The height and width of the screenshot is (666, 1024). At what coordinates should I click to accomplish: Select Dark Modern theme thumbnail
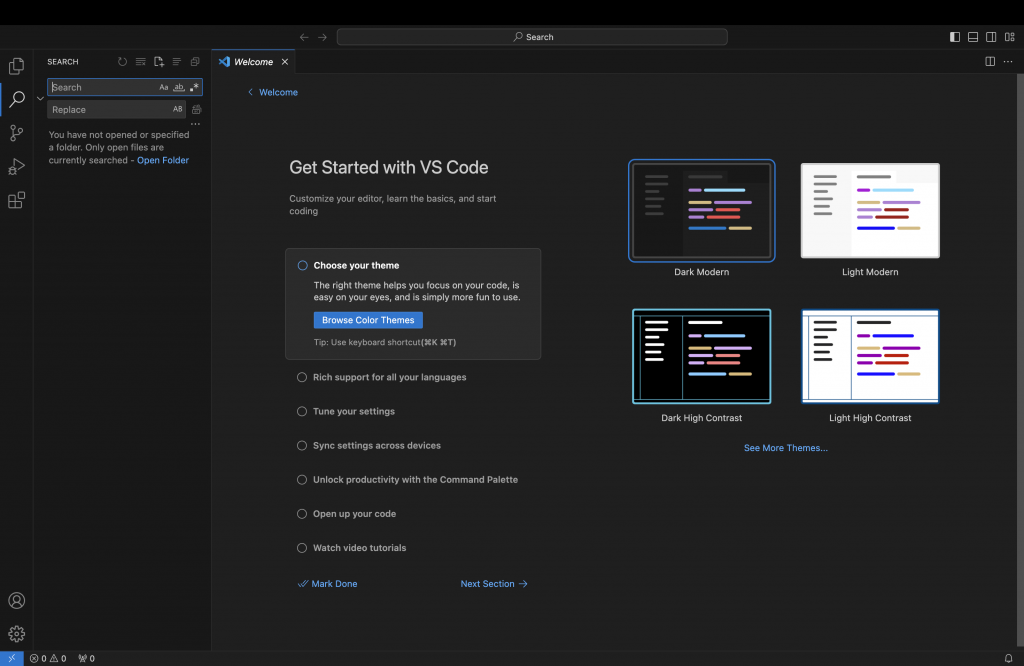click(701, 210)
